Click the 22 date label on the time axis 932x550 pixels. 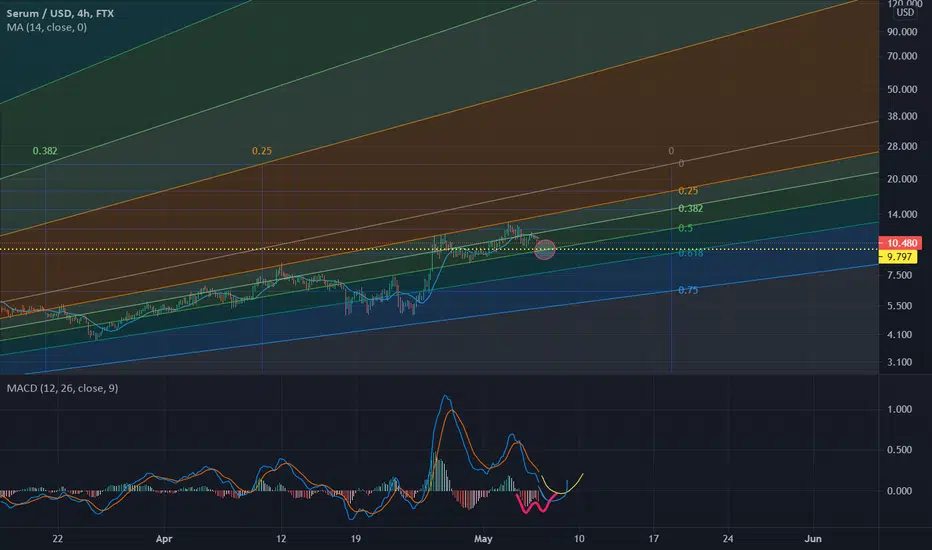(57, 539)
